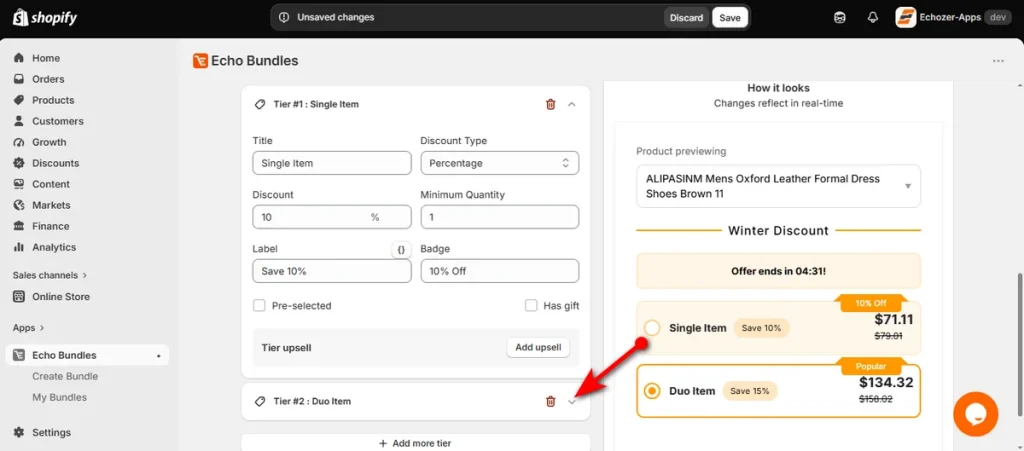Click the Shopify logo

(45, 18)
